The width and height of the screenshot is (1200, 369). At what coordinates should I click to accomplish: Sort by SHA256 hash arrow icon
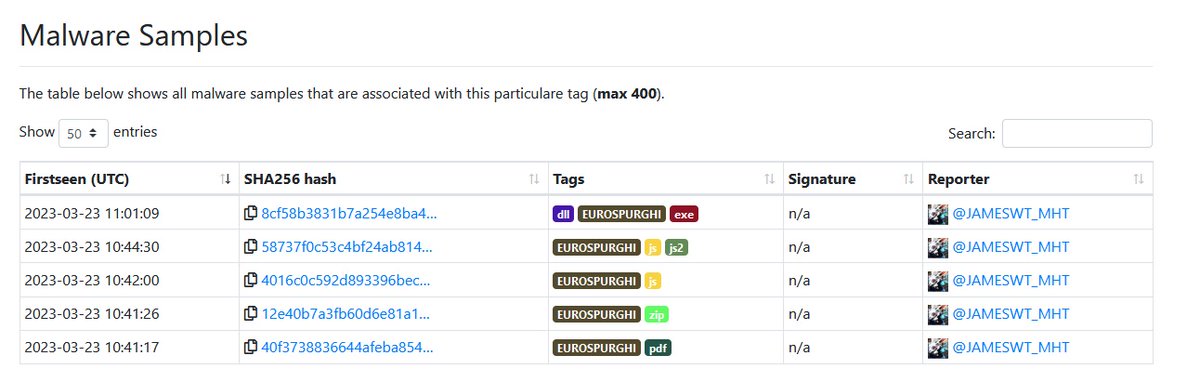click(534, 179)
